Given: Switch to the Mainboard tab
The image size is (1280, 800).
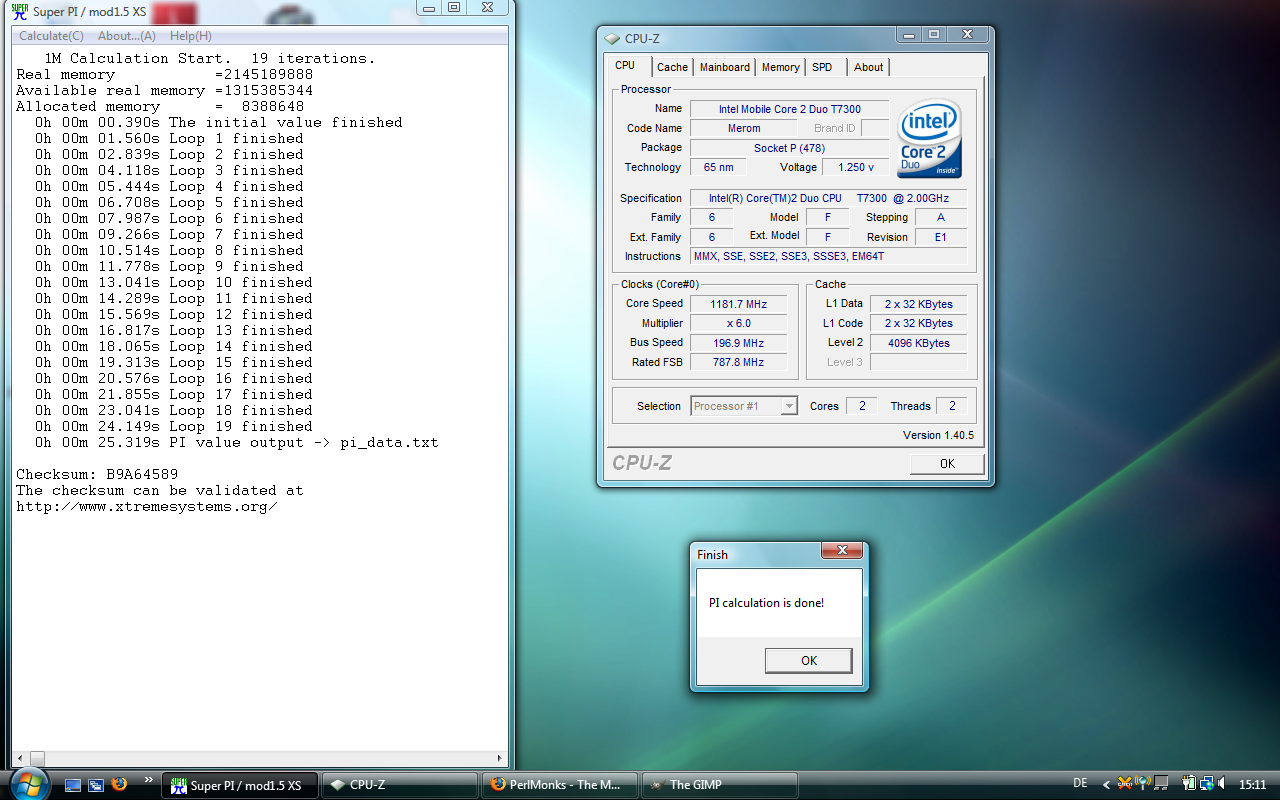Looking at the screenshot, I should pyautogui.click(x=724, y=67).
